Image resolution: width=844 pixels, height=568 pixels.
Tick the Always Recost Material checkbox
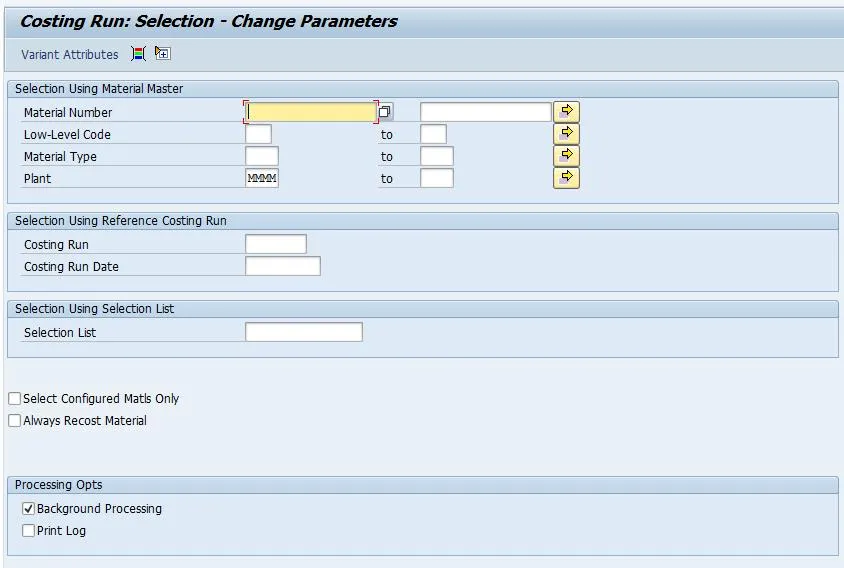tap(15, 420)
